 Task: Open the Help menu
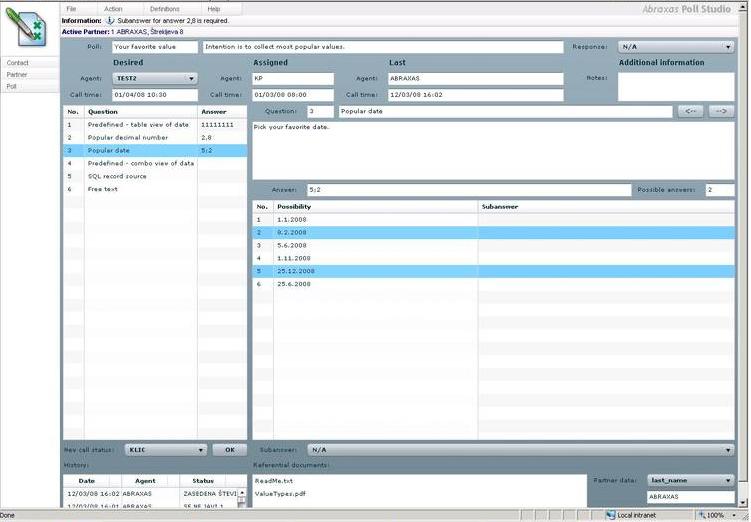(x=214, y=9)
